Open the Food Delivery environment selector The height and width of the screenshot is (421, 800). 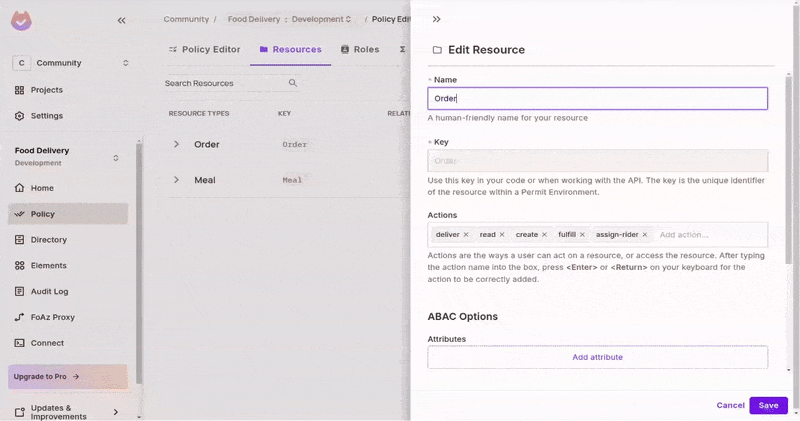coord(70,156)
